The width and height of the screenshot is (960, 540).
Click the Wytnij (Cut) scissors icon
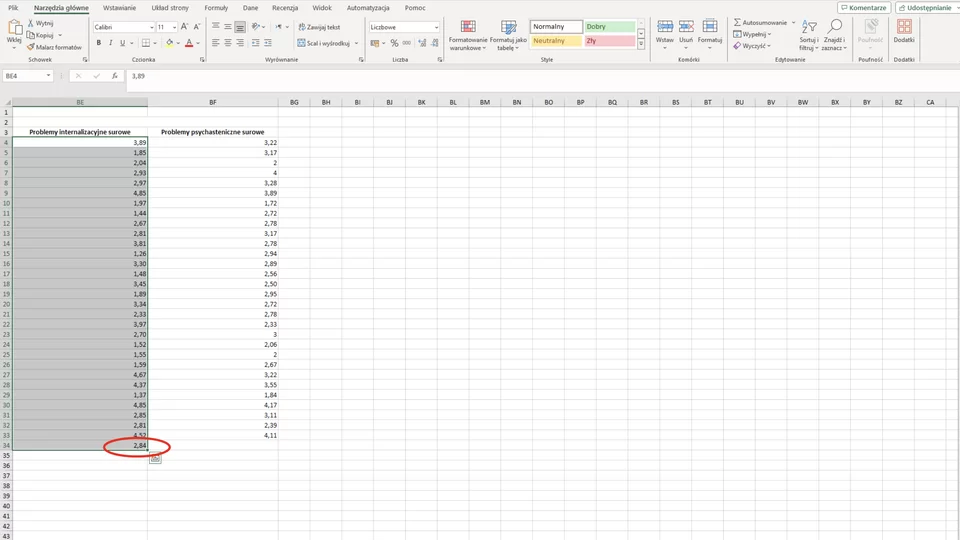click(31, 23)
